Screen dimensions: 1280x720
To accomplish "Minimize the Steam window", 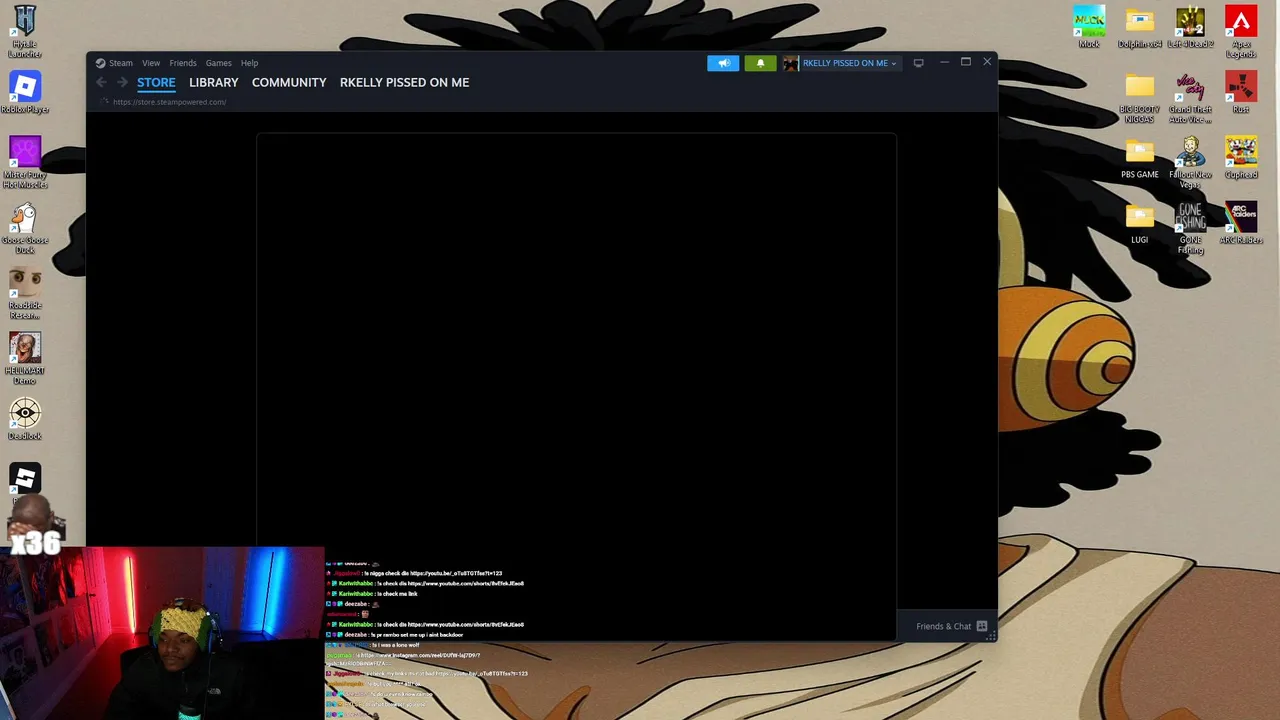I will [x=944, y=62].
